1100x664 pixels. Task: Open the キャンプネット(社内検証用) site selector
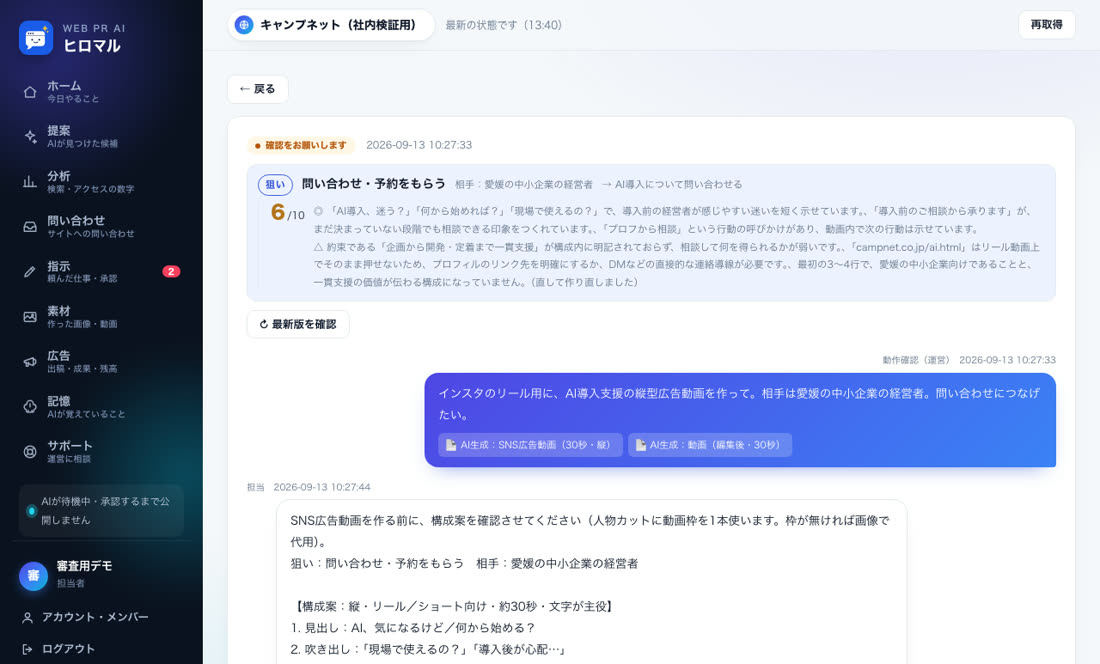click(331, 25)
